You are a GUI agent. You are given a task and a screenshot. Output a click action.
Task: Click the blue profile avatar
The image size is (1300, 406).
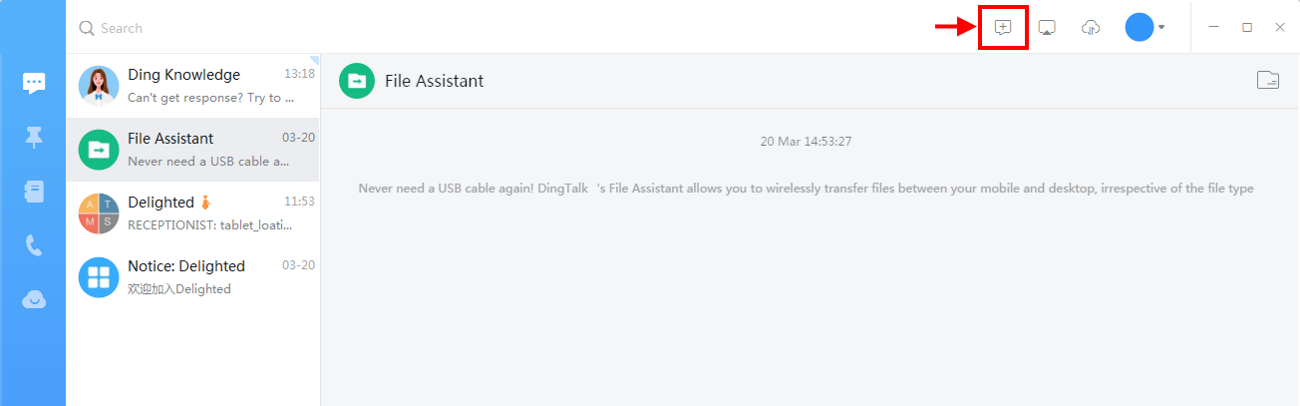click(x=1139, y=27)
